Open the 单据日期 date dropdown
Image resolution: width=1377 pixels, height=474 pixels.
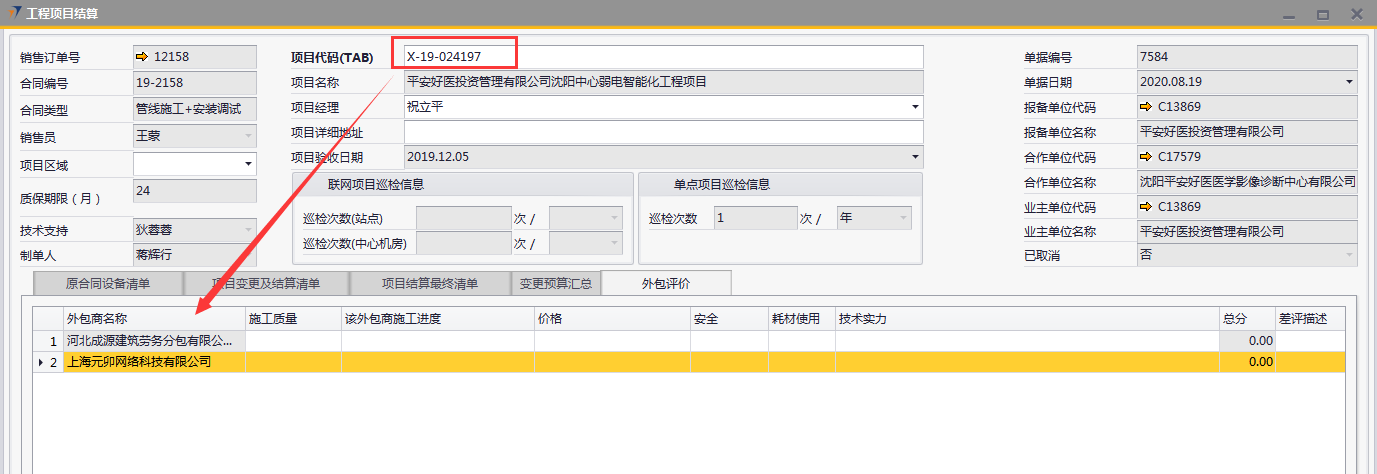pos(1349,82)
